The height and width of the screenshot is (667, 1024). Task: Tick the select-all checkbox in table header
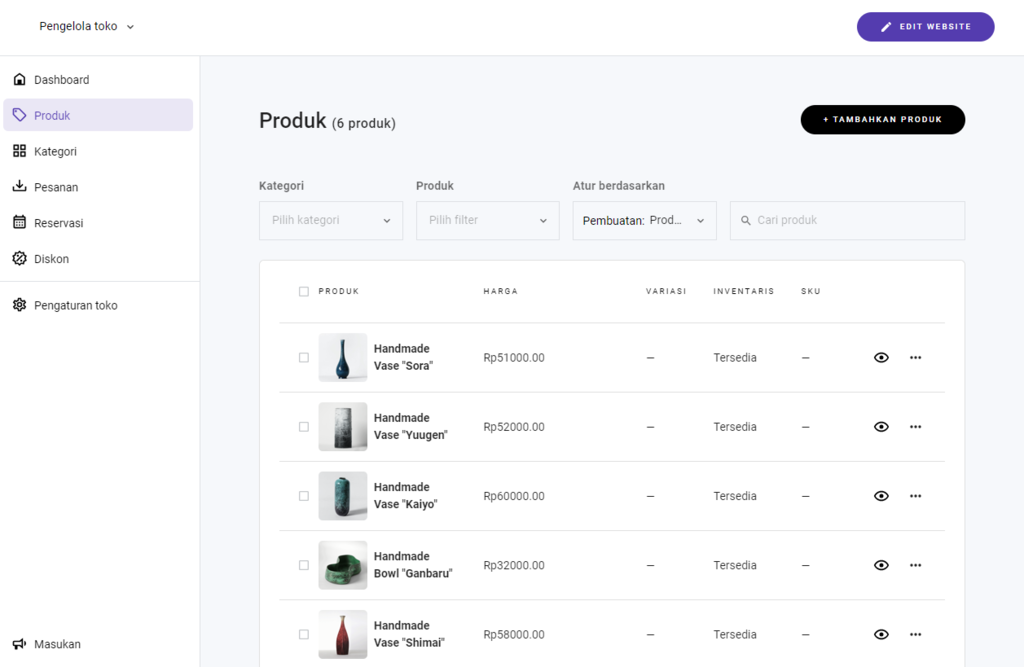pyautogui.click(x=304, y=292)
